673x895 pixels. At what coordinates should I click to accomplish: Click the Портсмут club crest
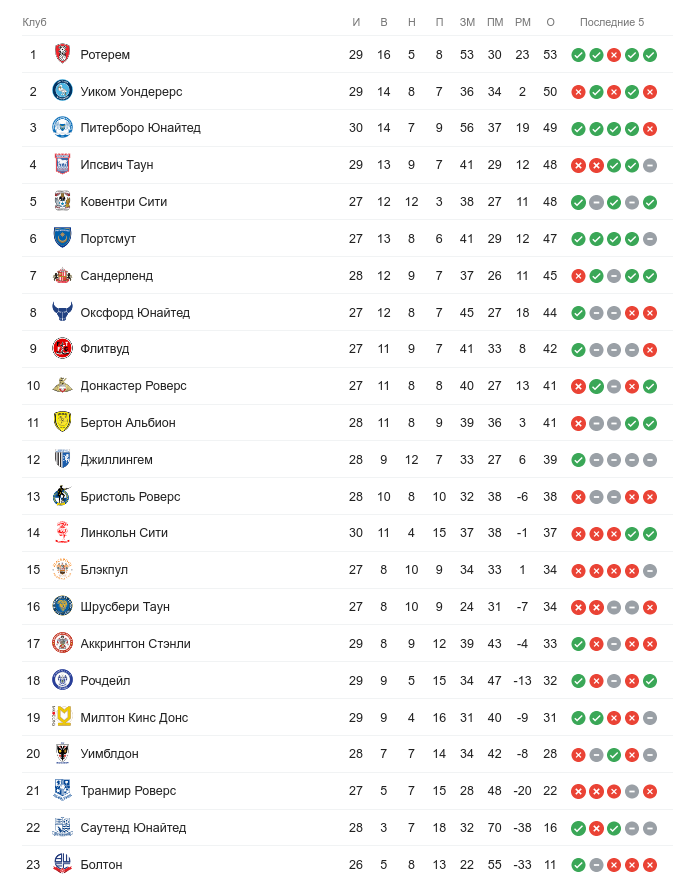(x=62, y=238)
